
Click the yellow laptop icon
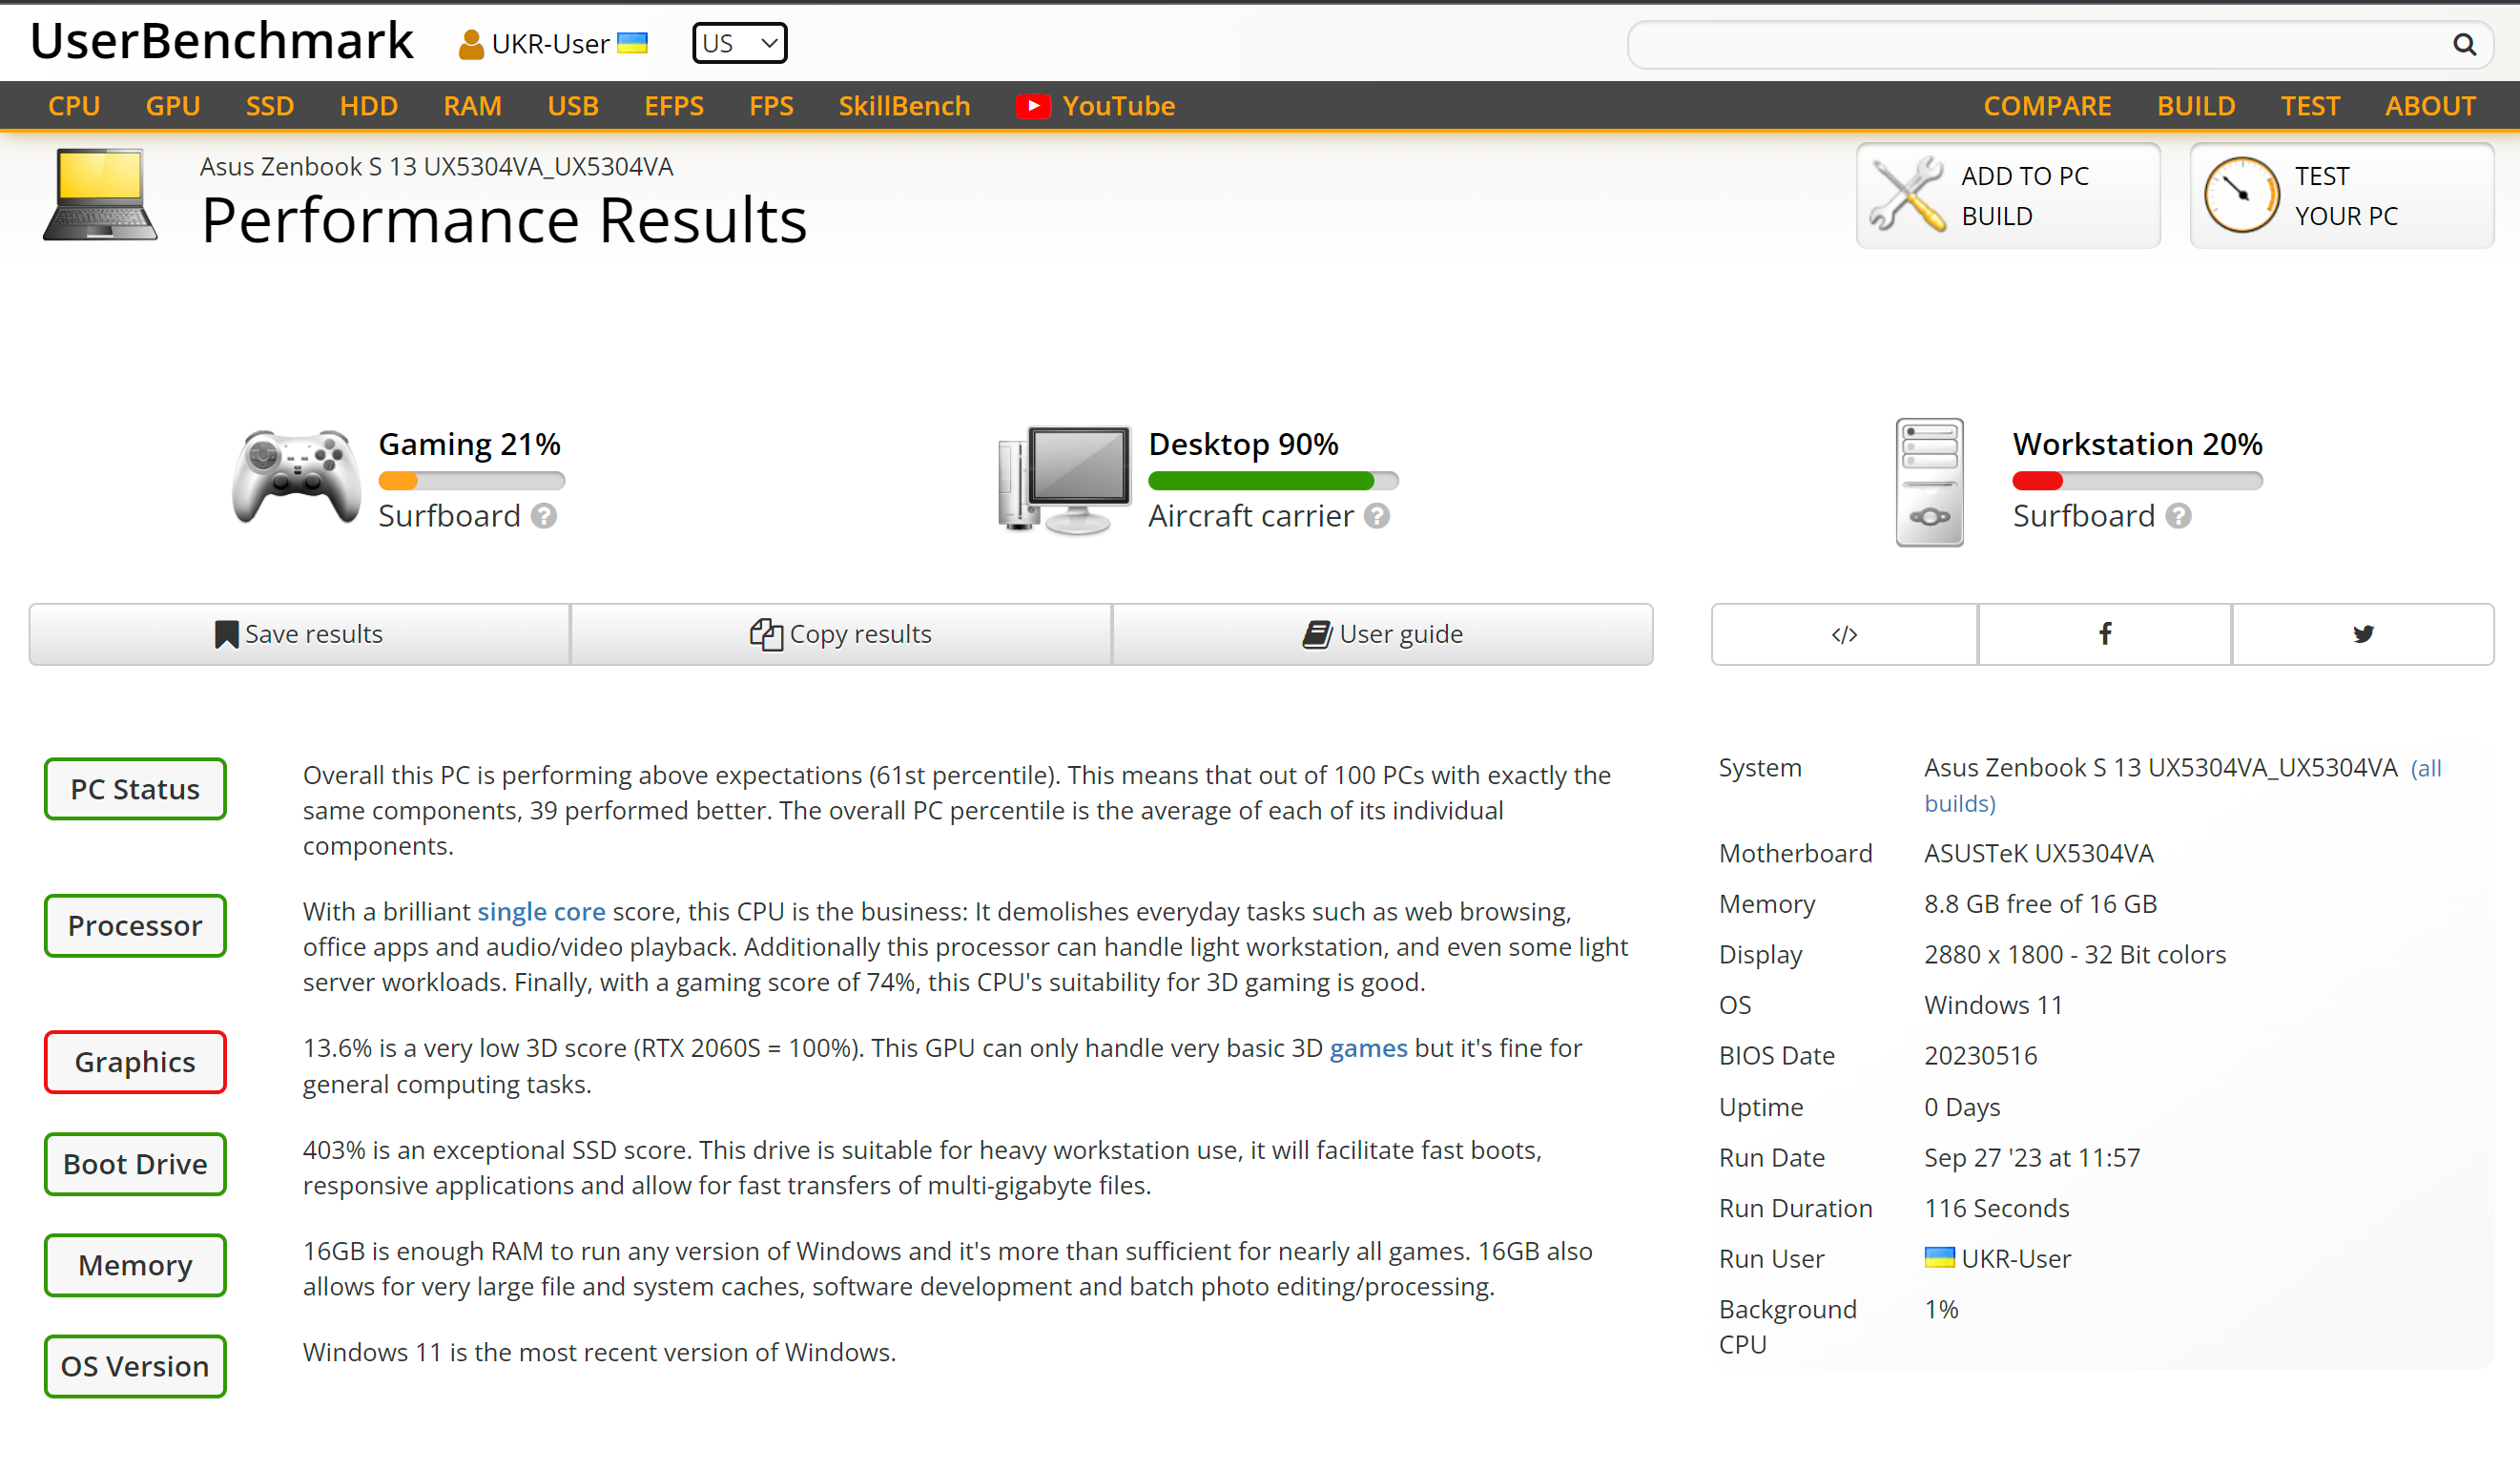pos(100,195)
